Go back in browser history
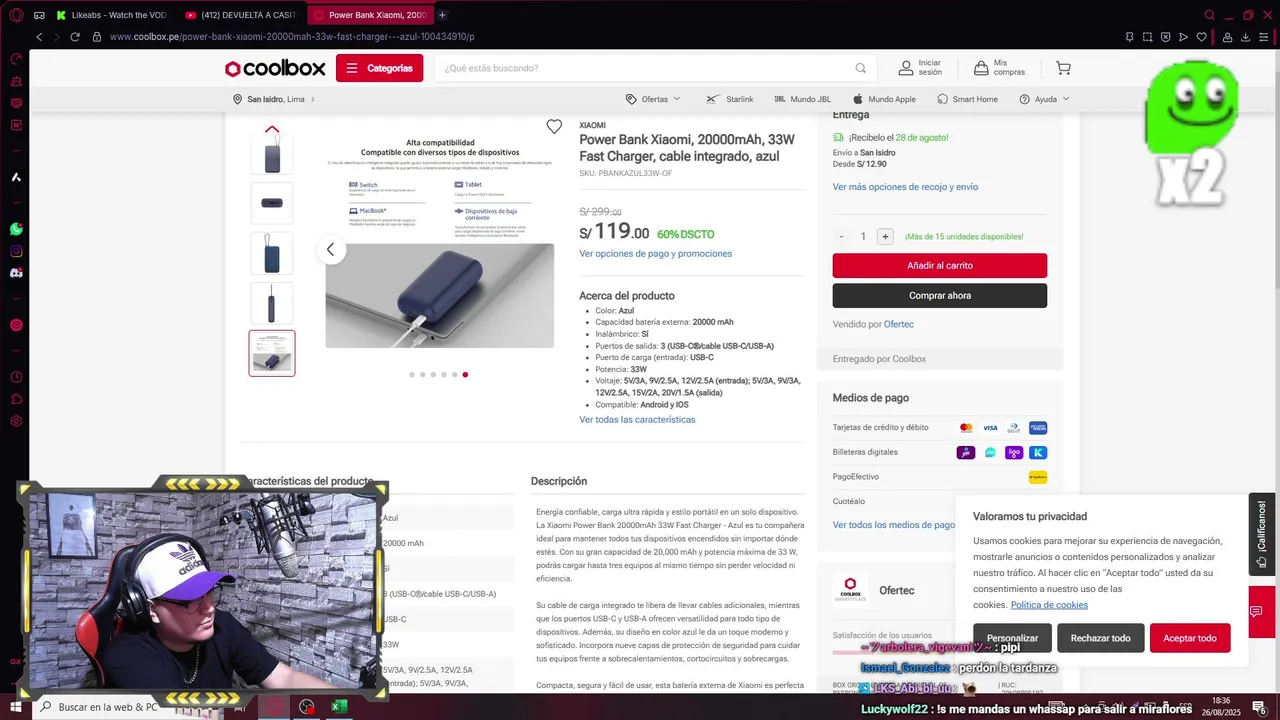 [x=39, y=37]
